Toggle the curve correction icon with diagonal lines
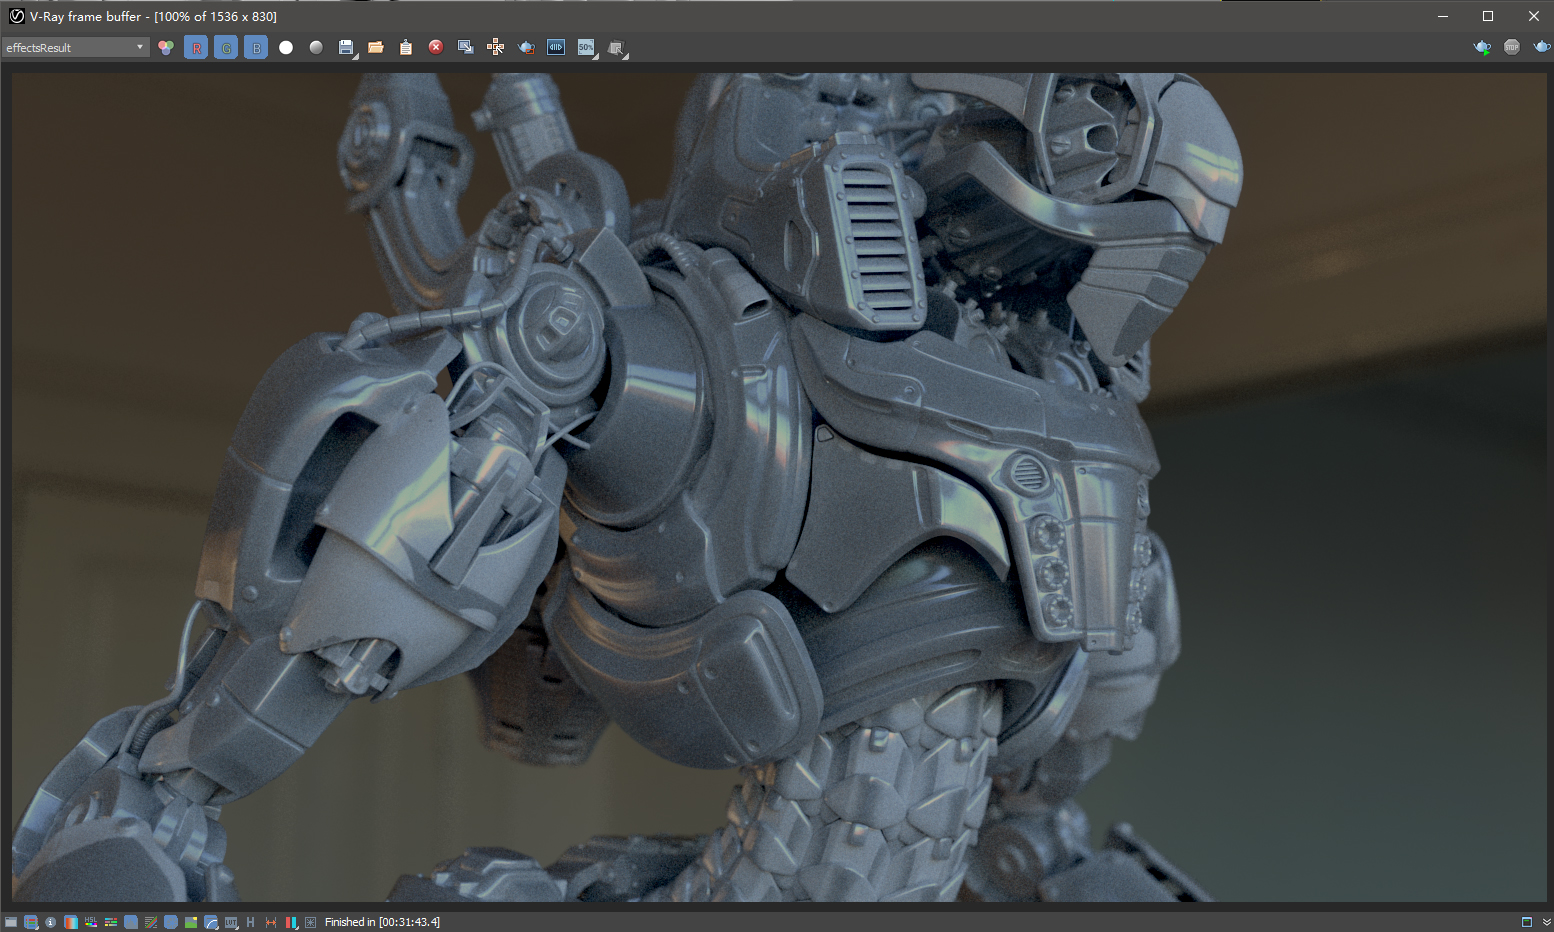The image size is (1554, 932). [151, 922]
